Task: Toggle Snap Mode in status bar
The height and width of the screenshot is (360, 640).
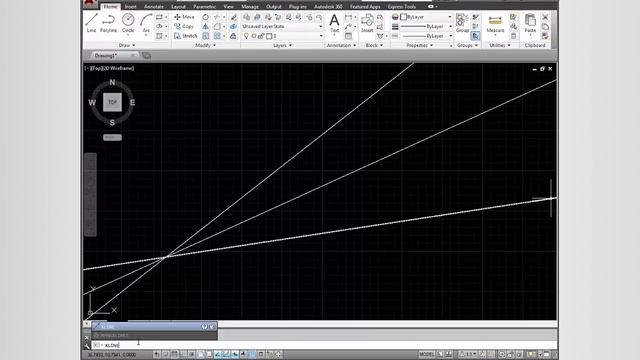Action: [x=166, y=354]
